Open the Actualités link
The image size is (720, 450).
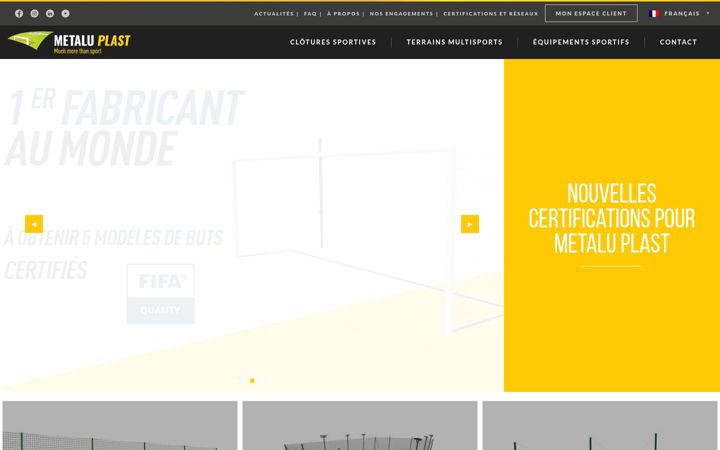[x=274, y=14]
